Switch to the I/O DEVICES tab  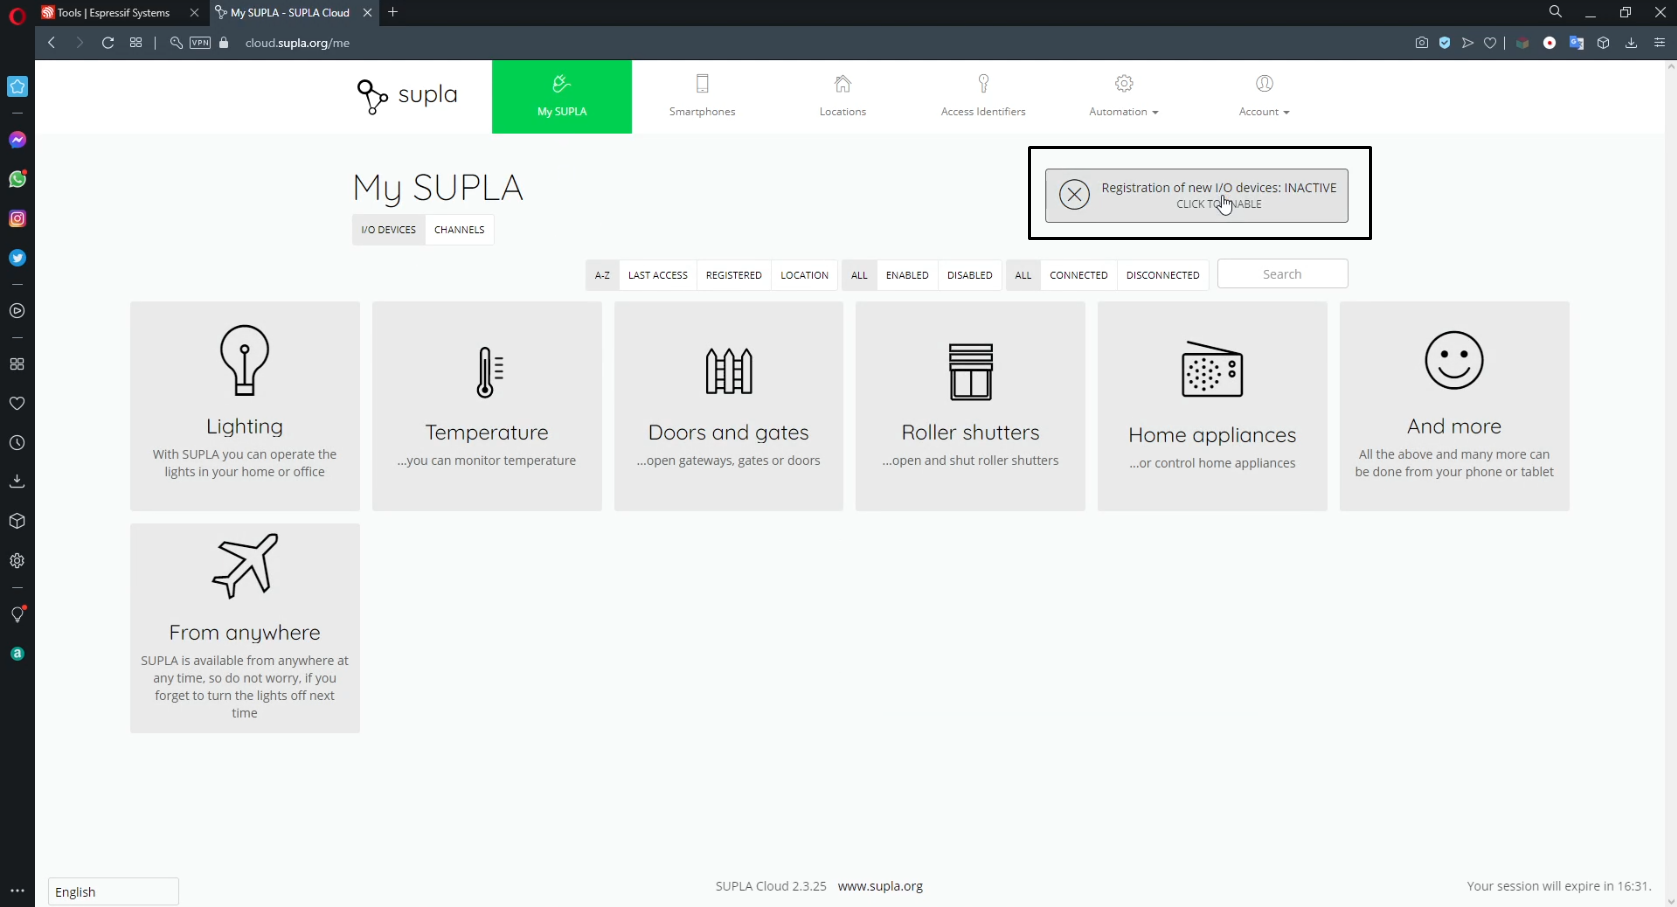click(x=388, y=230)
